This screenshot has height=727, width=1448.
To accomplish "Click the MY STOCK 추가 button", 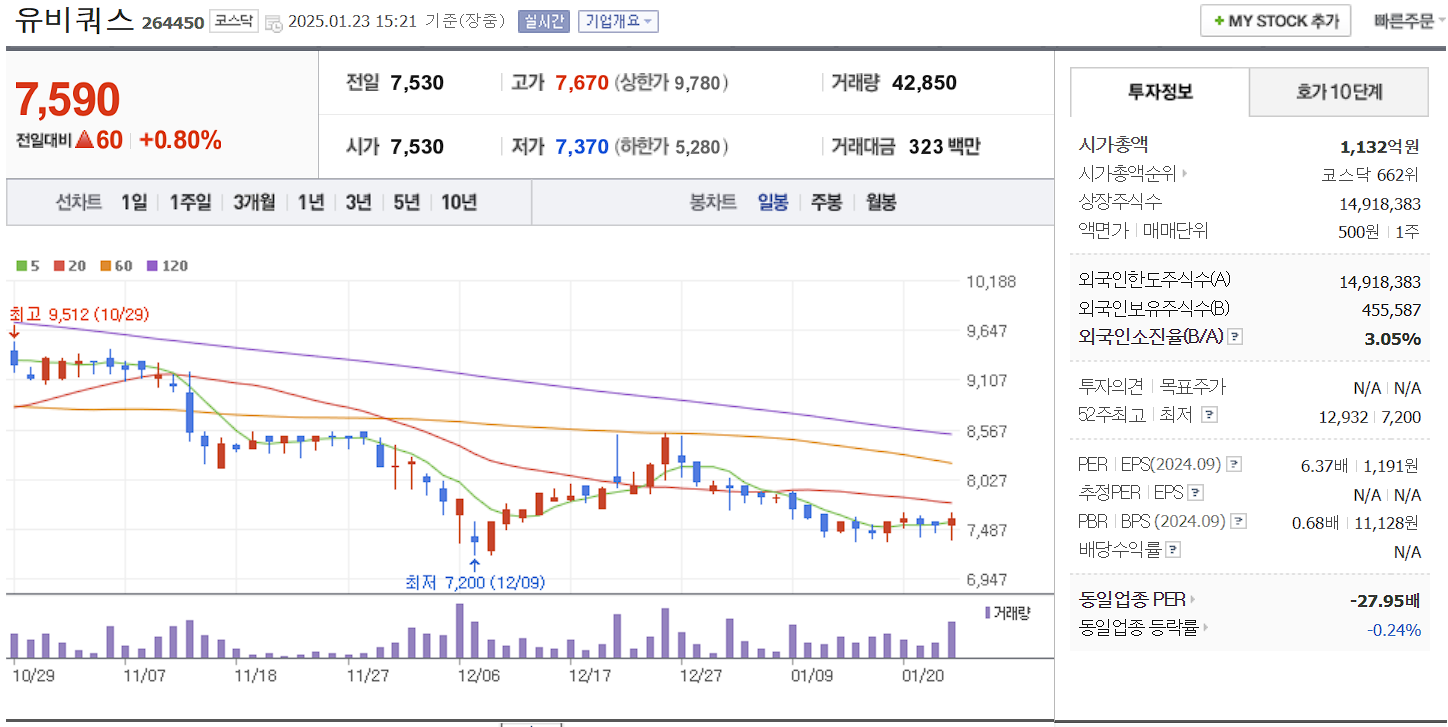I will [x=1275, y=20].
